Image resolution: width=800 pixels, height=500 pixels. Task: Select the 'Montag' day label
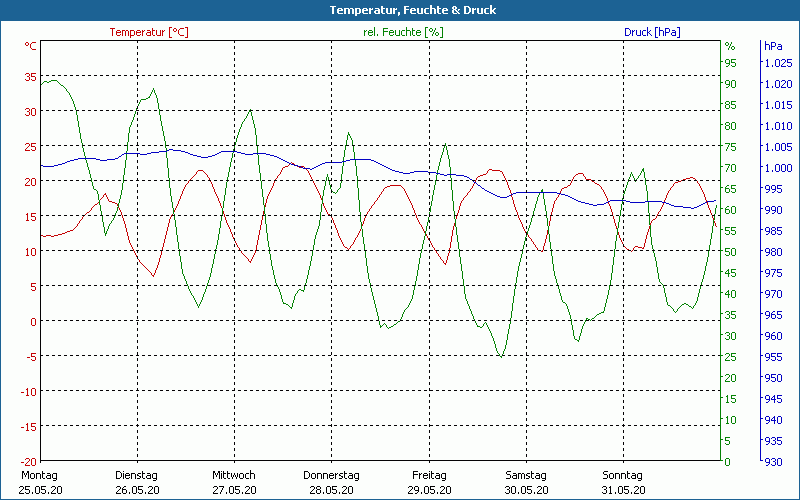coord(40,475)
